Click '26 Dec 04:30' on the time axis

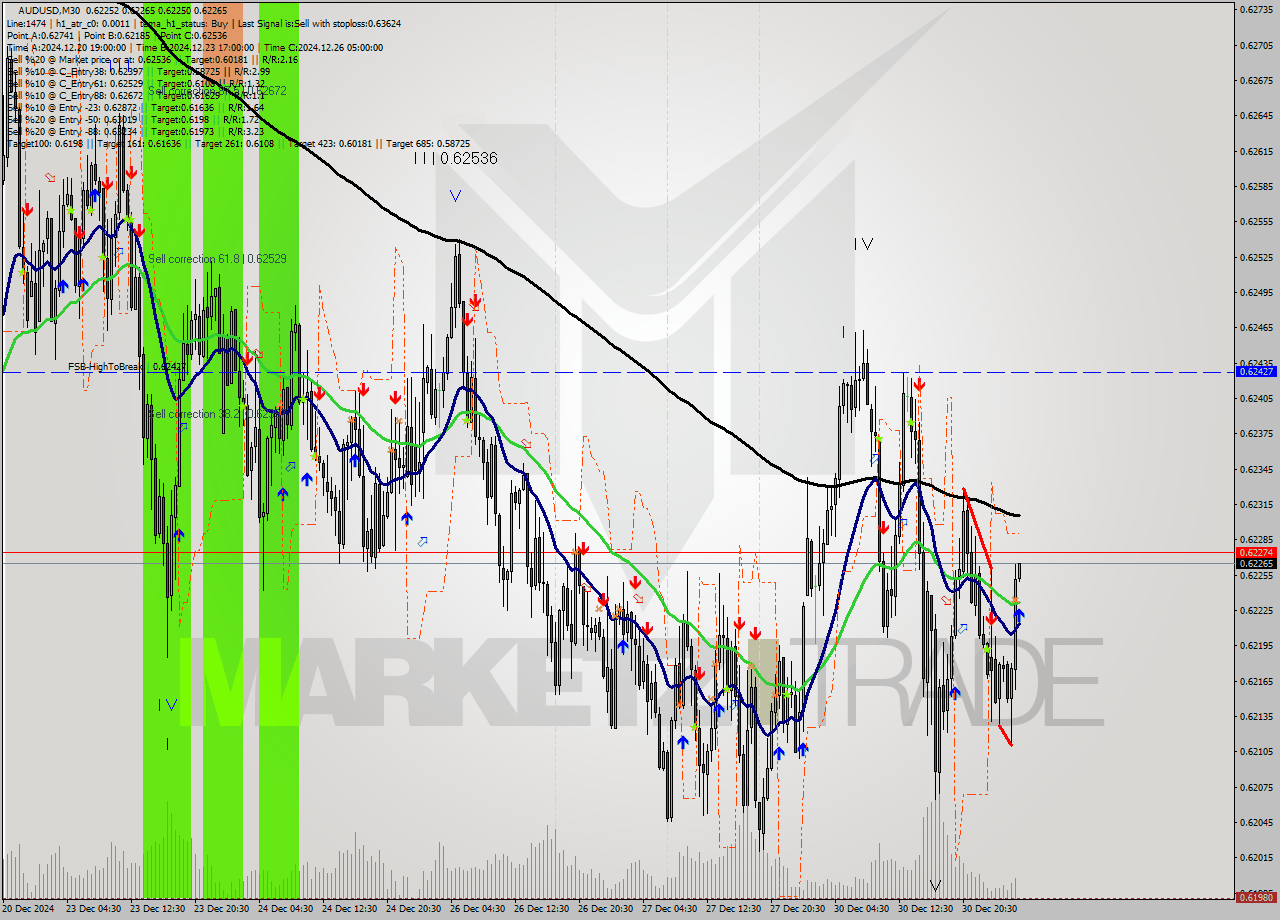coord(478,909)
